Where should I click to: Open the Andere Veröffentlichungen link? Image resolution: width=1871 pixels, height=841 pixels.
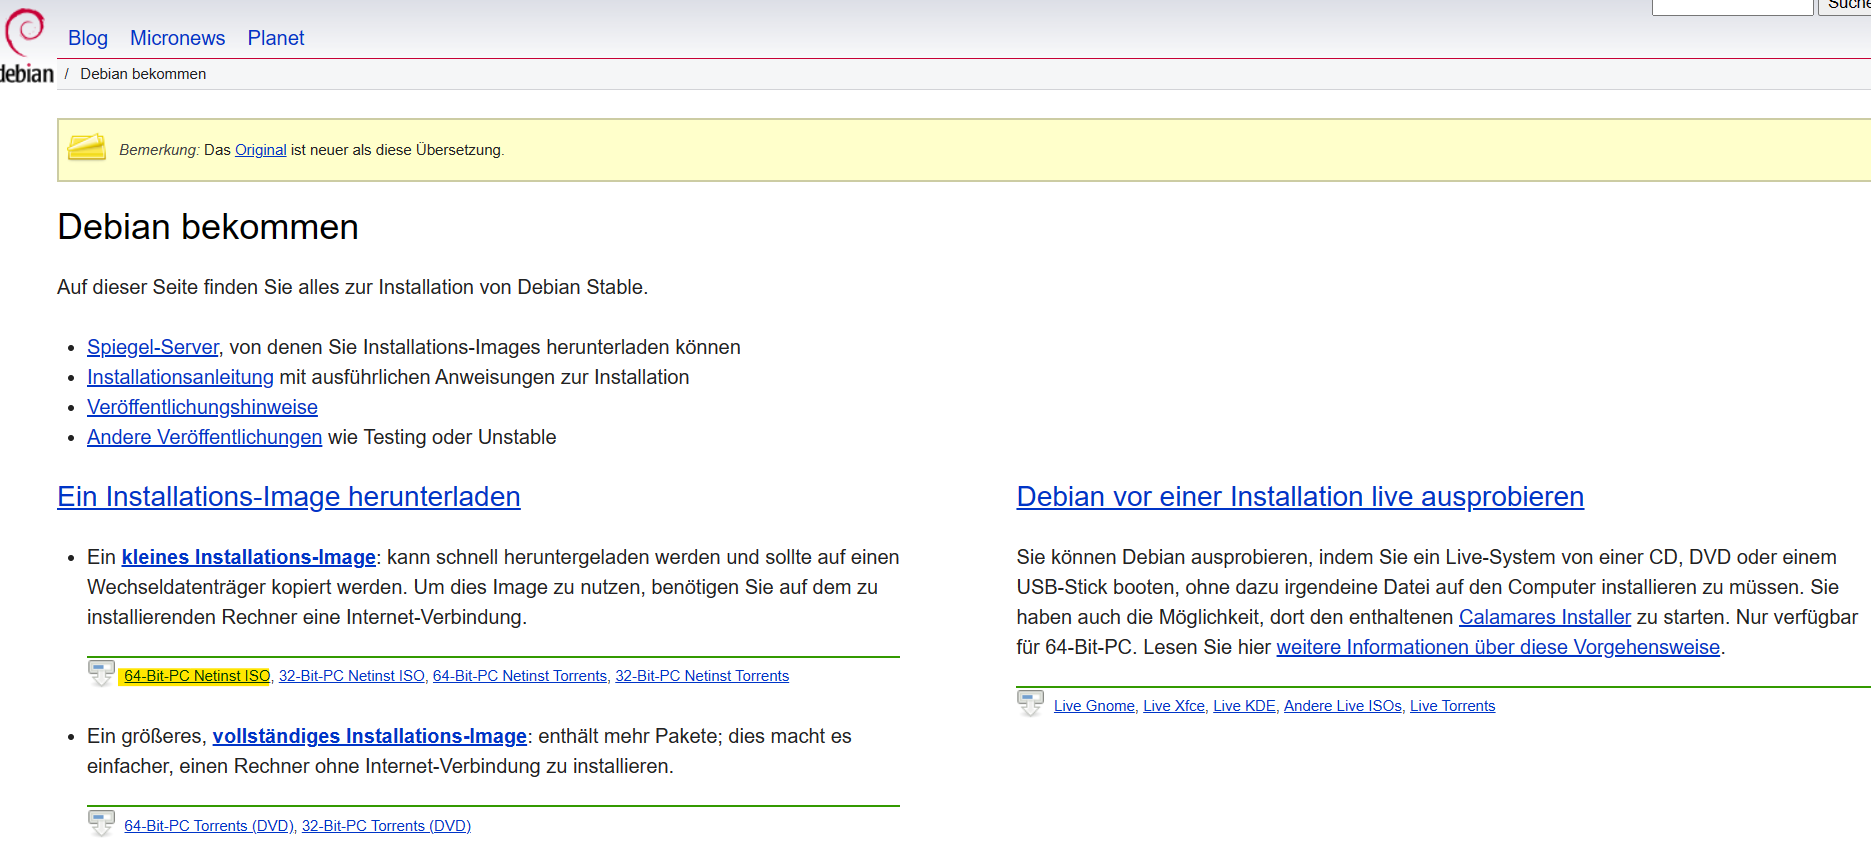(x=204, y=437)
